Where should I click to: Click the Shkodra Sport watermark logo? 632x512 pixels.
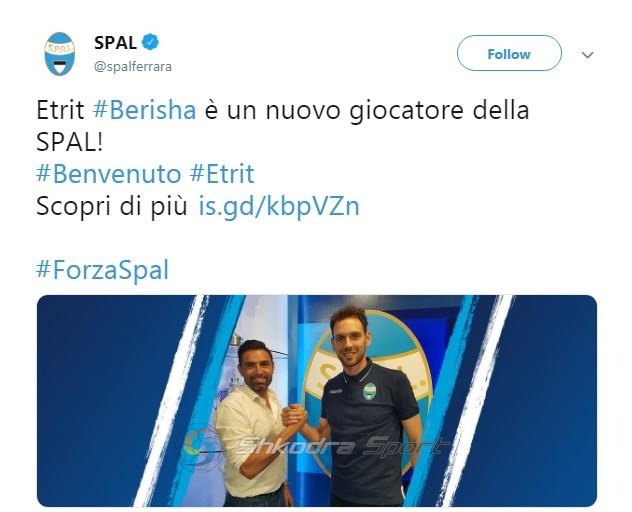pyautogui.click(x=312, y=446)
